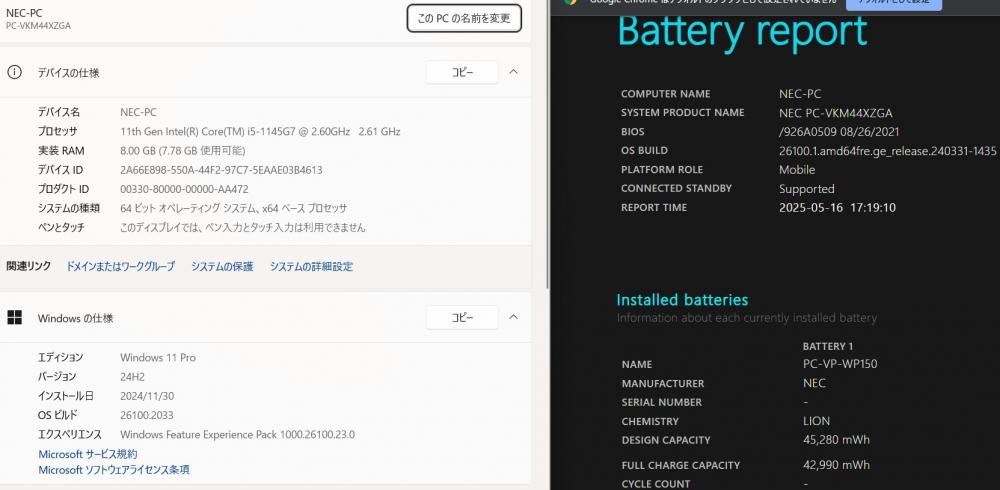Select the Windows 11 Pro edition text
This screenshot has height=490, width=1000.
coord(158,357)
